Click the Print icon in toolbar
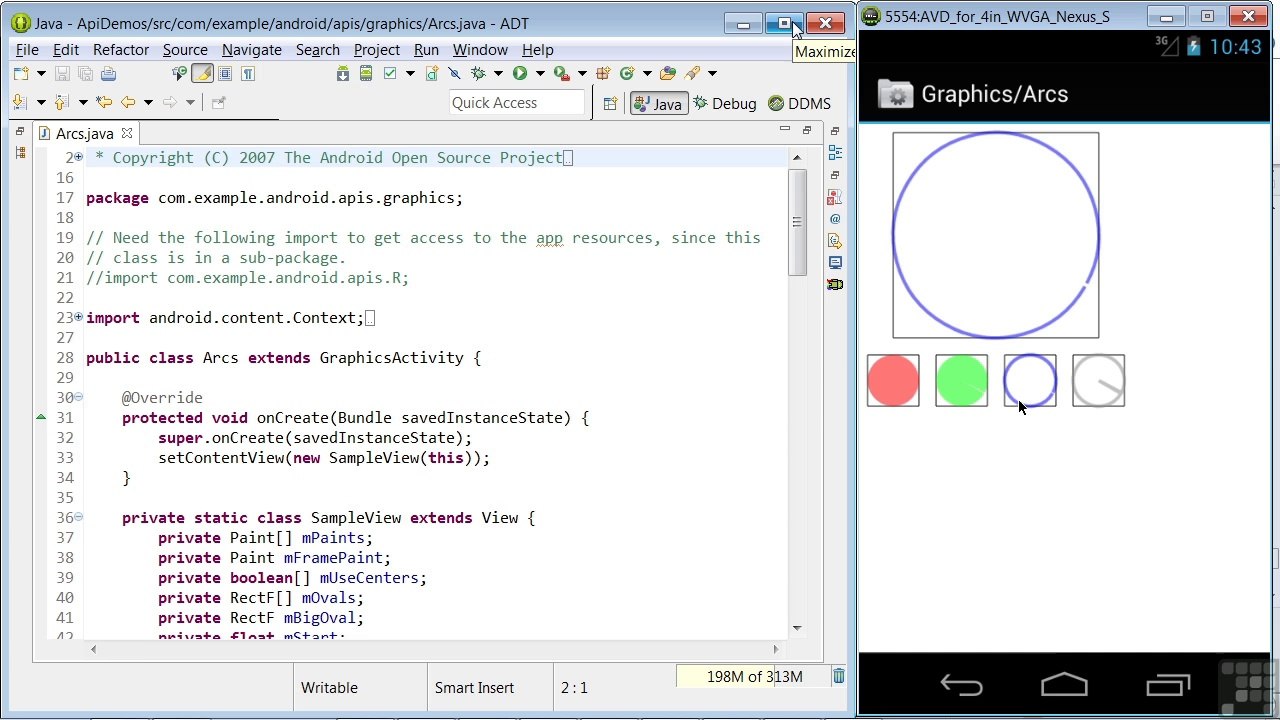Image resolution: width=1280 pixels, height=720 pixels. pyautogui.click(x=108, y=73)
